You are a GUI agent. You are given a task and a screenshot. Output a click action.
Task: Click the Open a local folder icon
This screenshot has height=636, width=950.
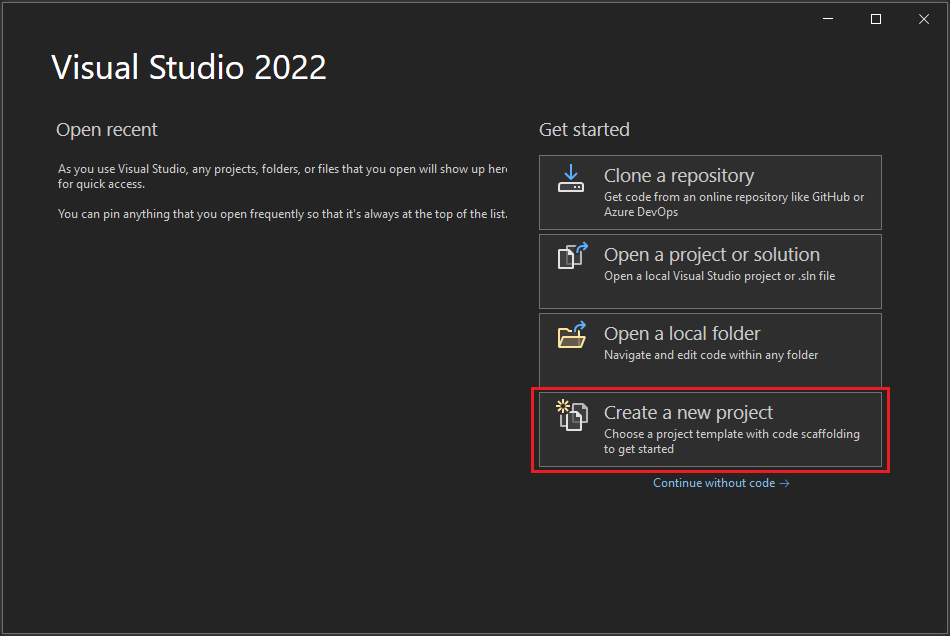571,336
